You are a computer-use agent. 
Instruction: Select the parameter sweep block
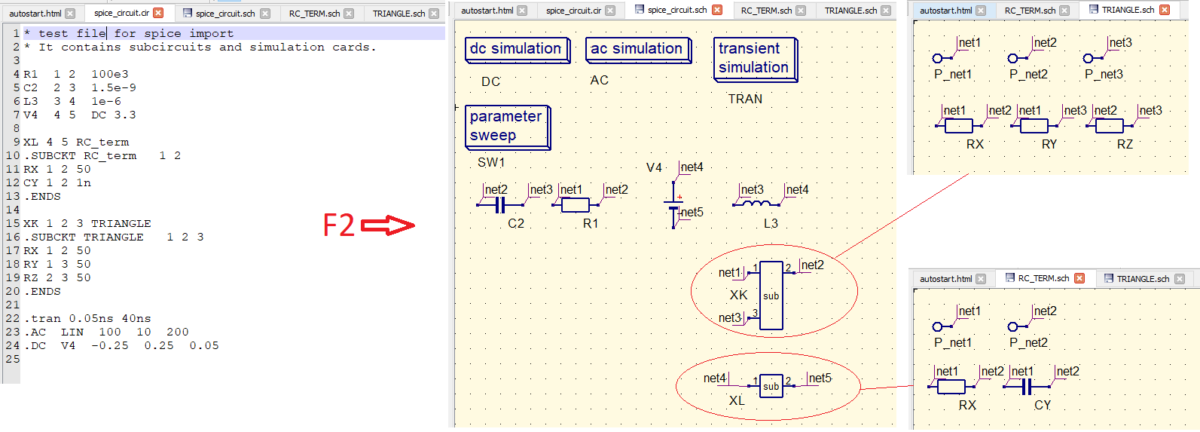[x=507, y=126]
